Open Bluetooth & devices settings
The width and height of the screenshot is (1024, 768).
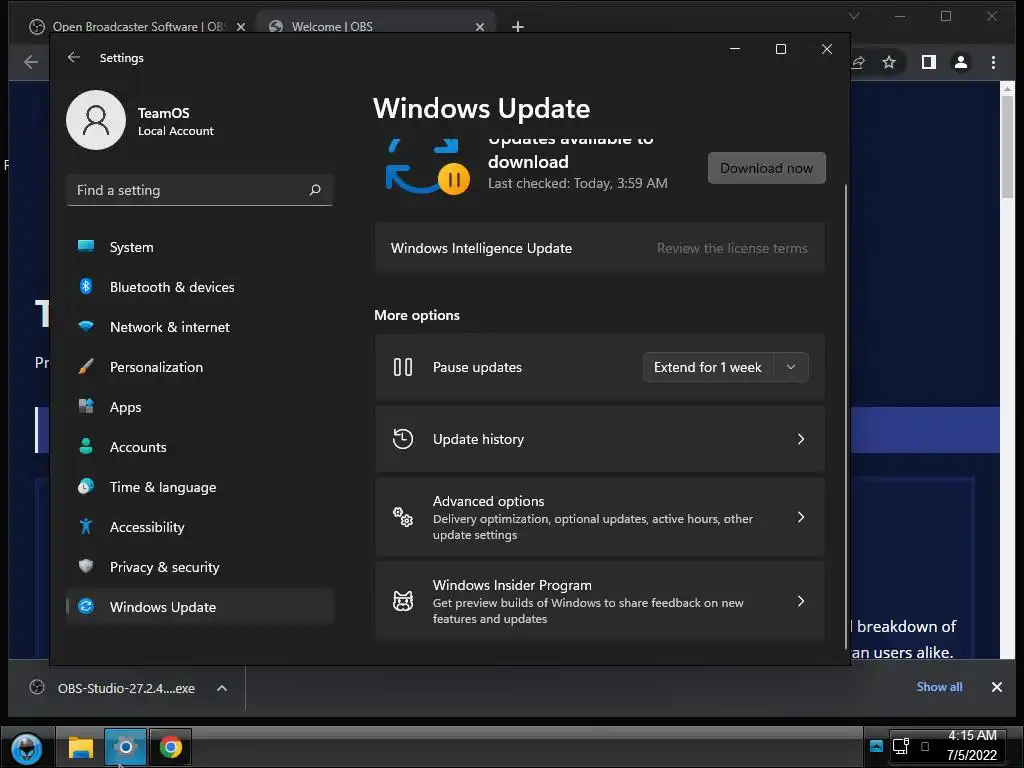click(200, 287)
